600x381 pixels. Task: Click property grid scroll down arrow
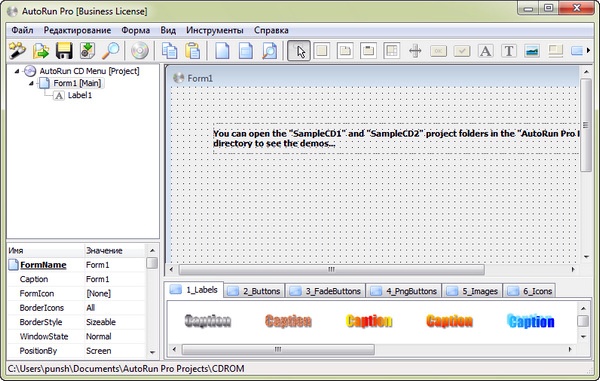tap(152, 352)
